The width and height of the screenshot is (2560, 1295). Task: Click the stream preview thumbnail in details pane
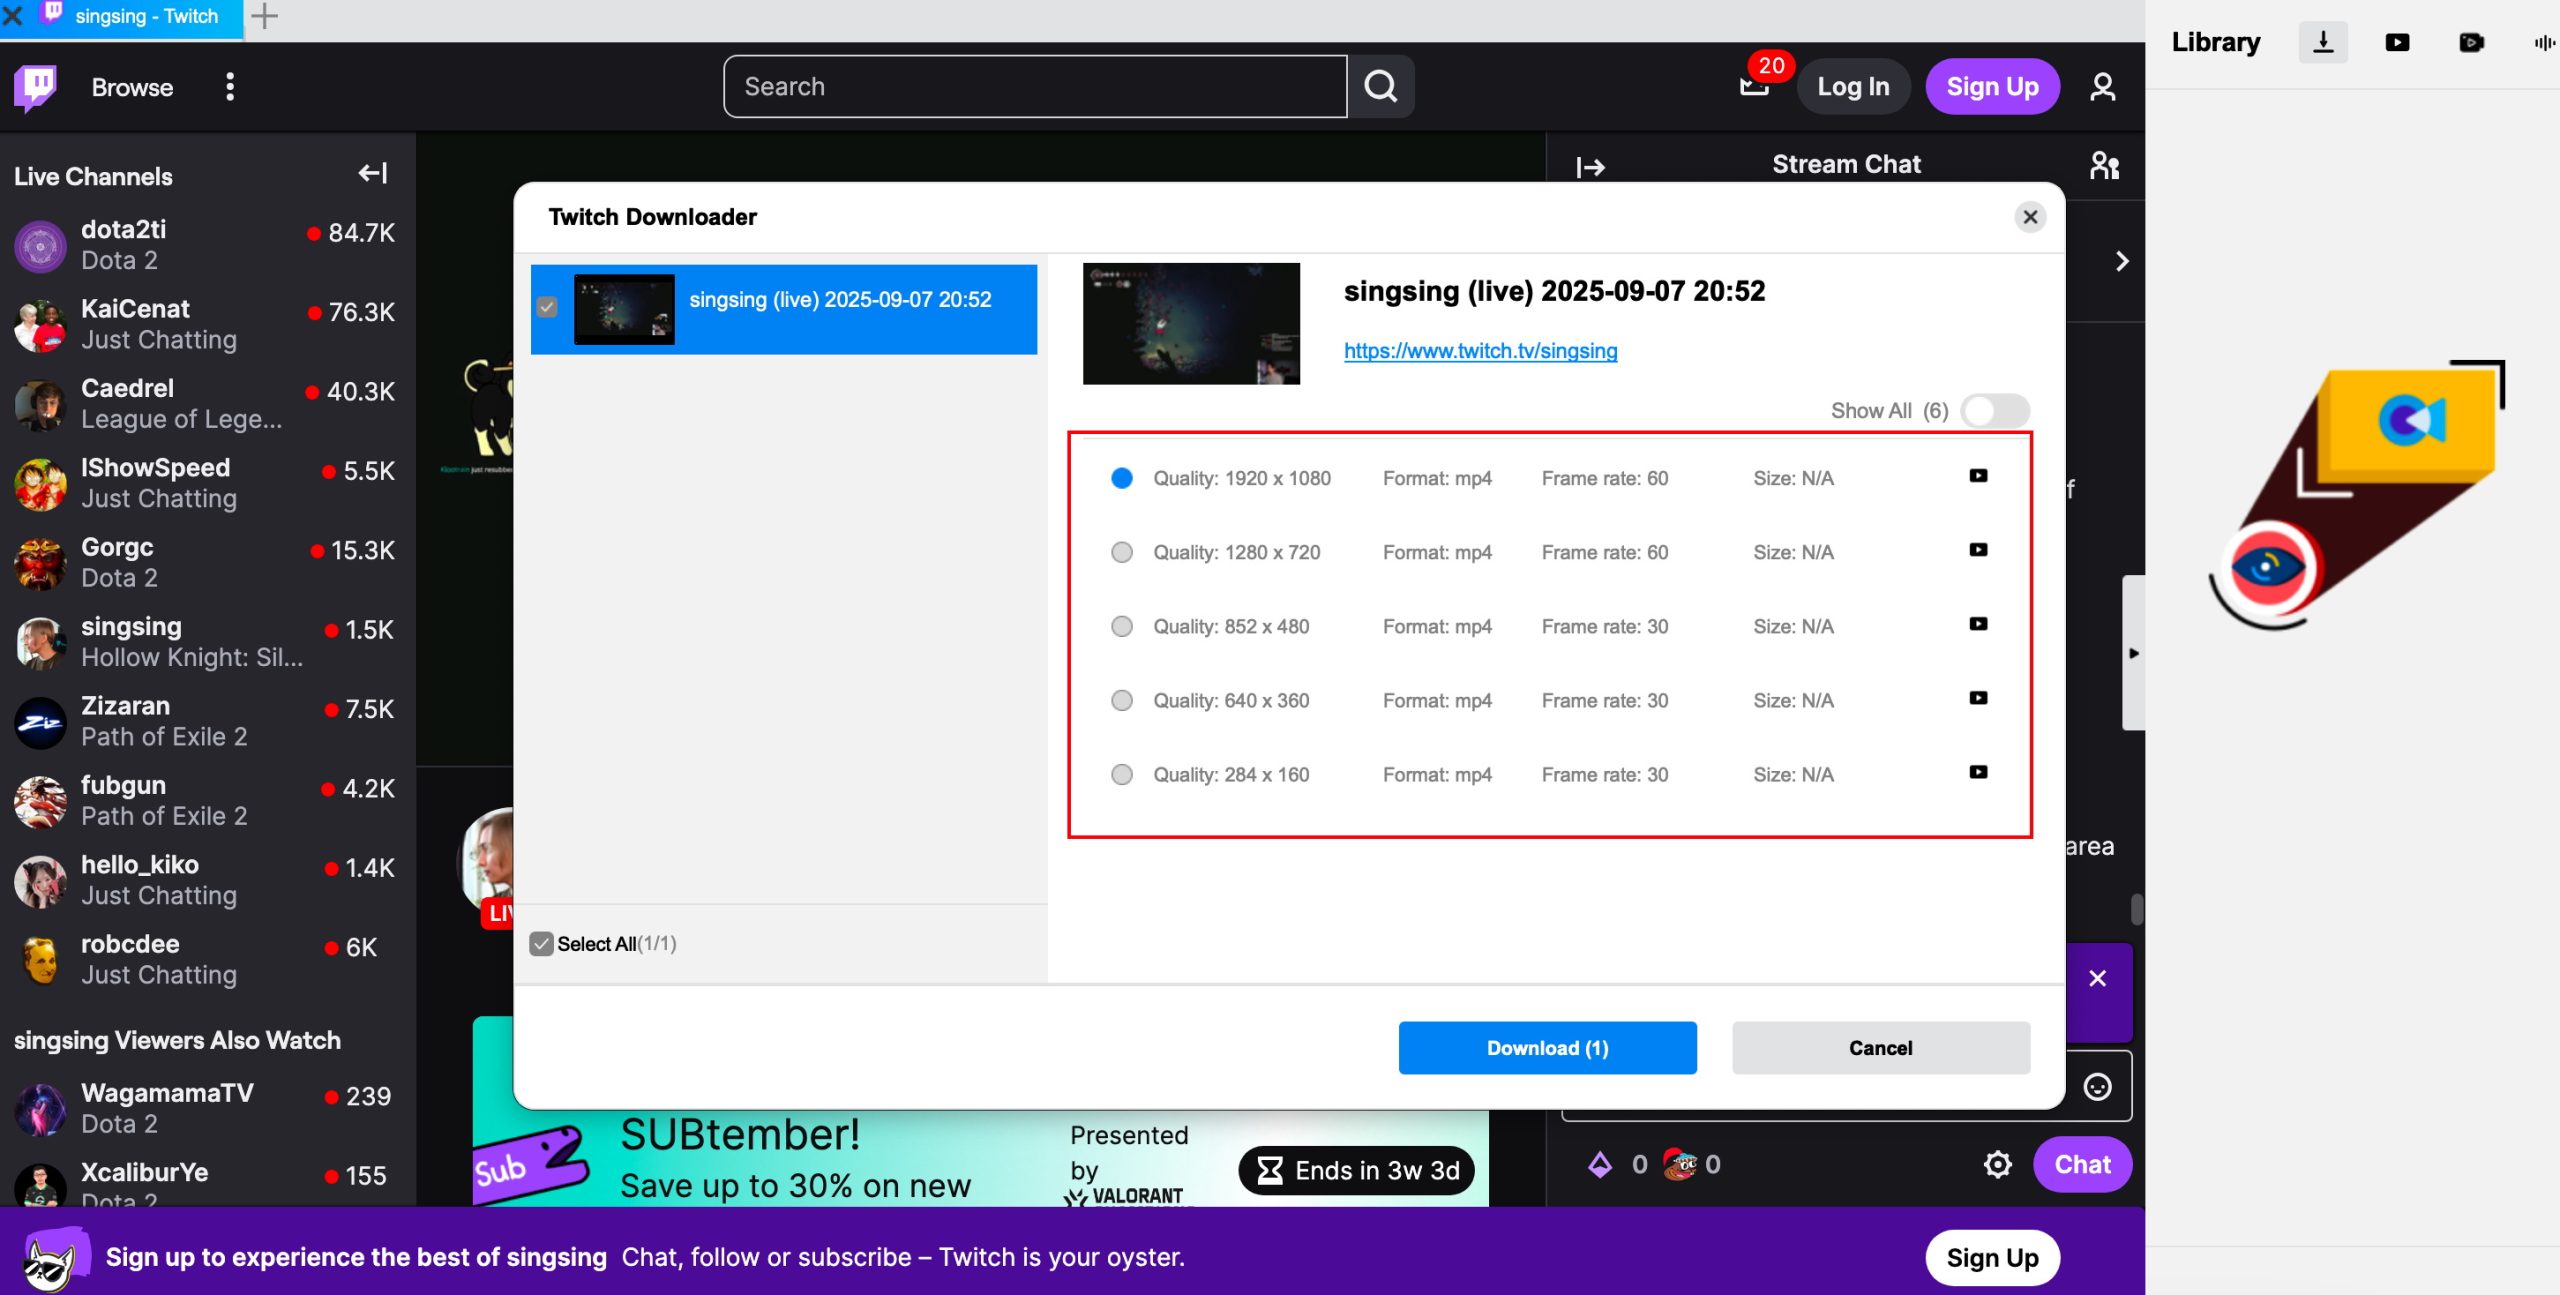(1191, 324)
